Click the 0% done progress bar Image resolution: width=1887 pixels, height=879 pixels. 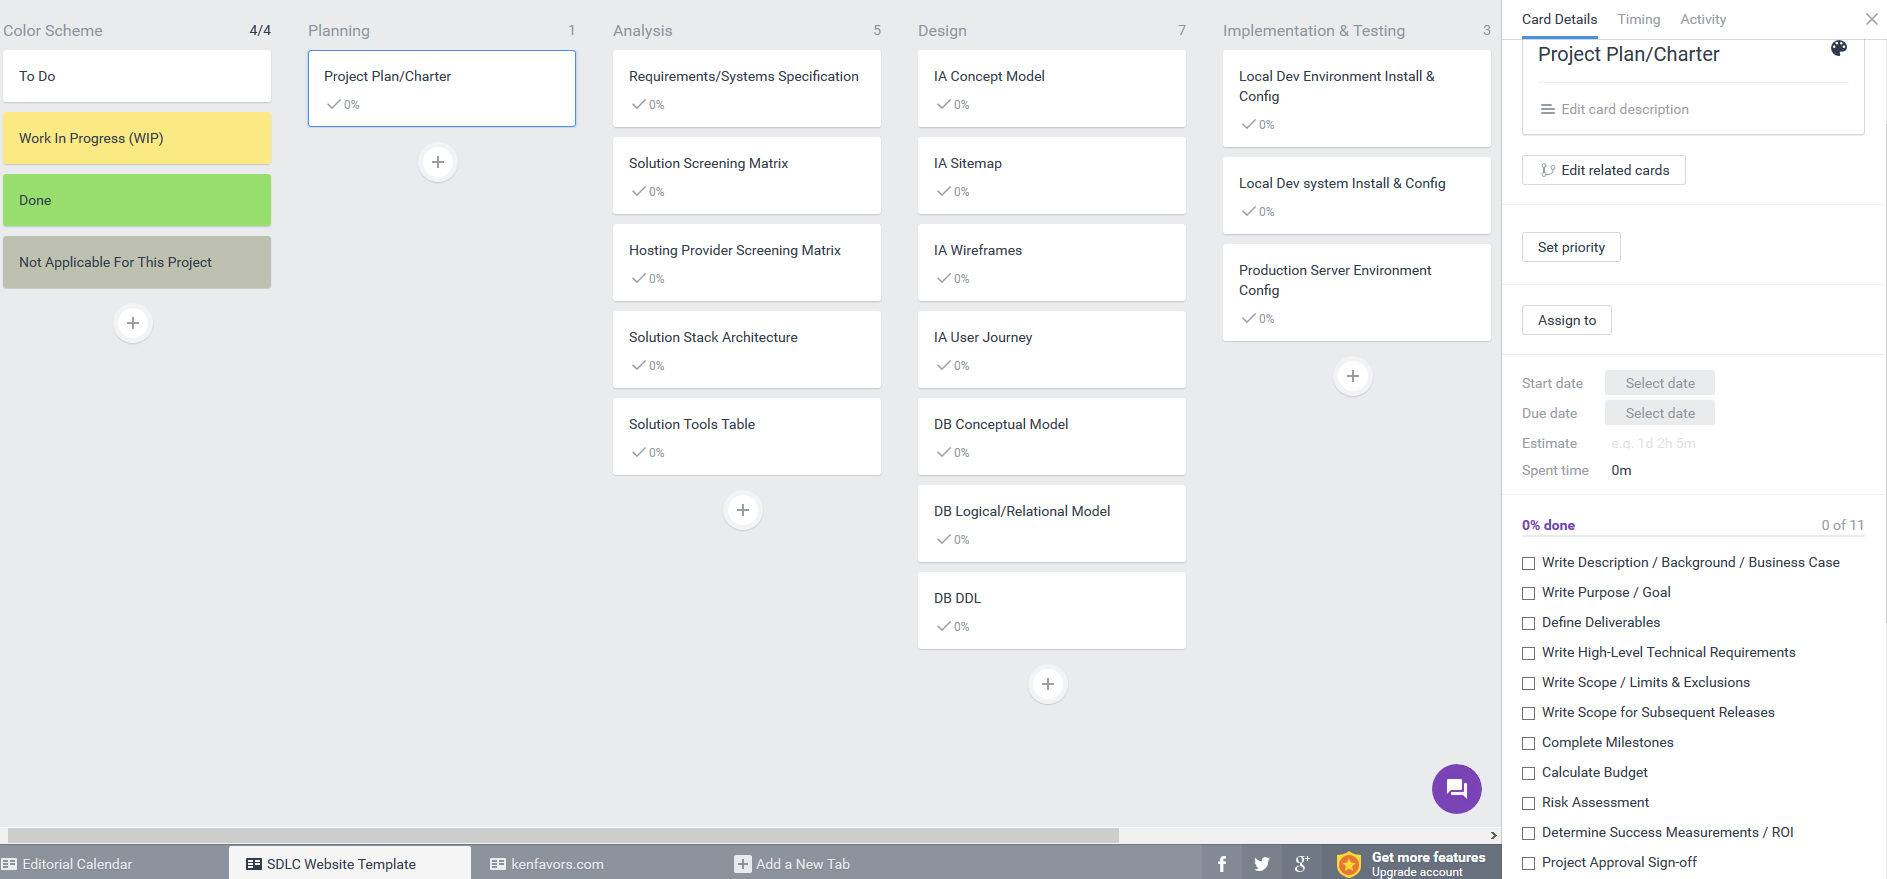[1693, 535]
